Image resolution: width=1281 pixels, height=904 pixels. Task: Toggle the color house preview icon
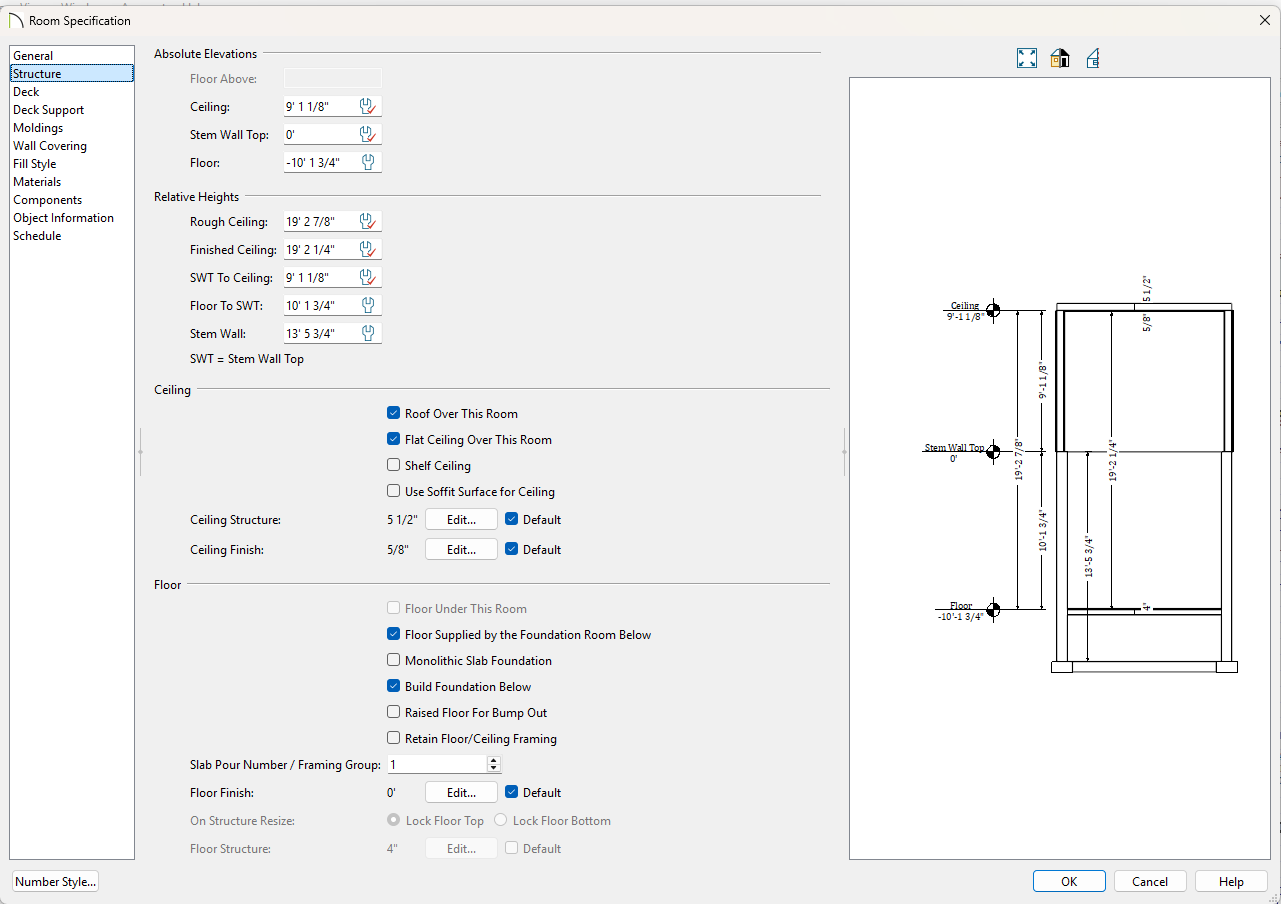(1060, 58)
